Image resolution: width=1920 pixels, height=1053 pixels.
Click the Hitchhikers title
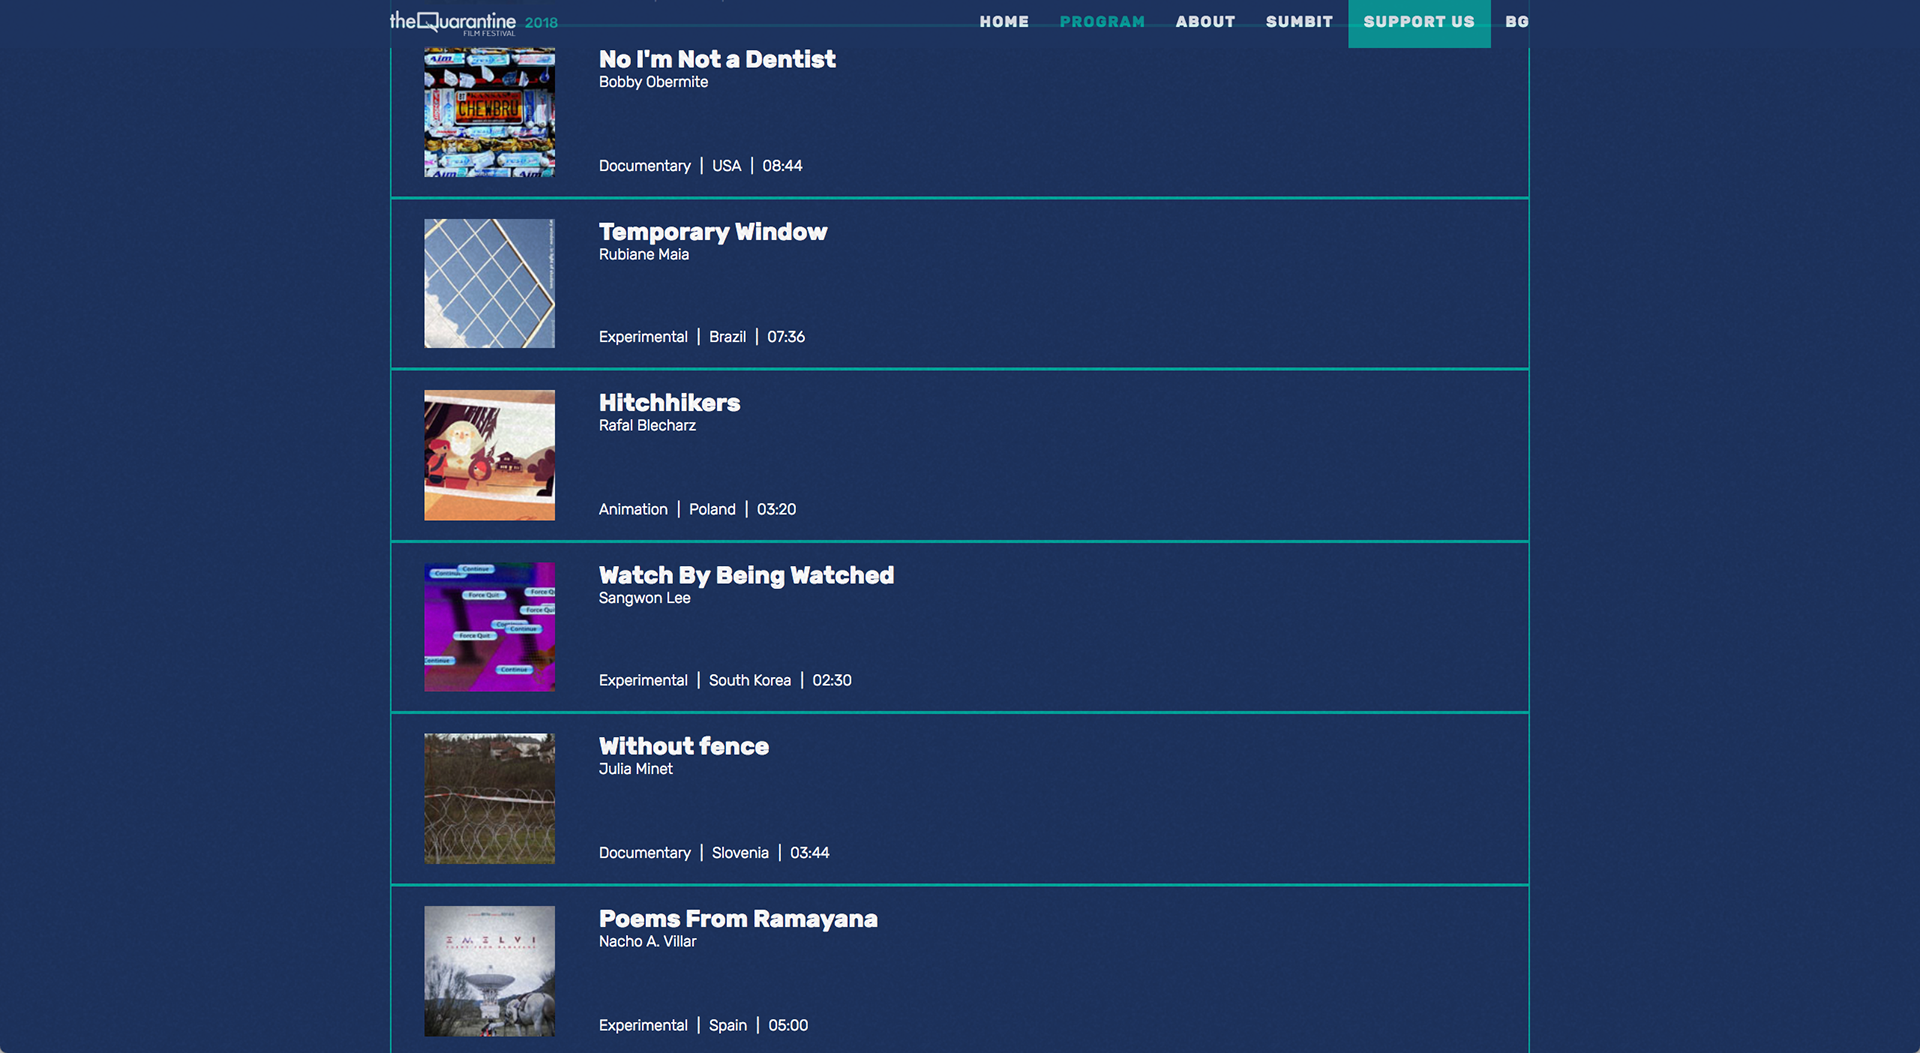coord(669,403)
